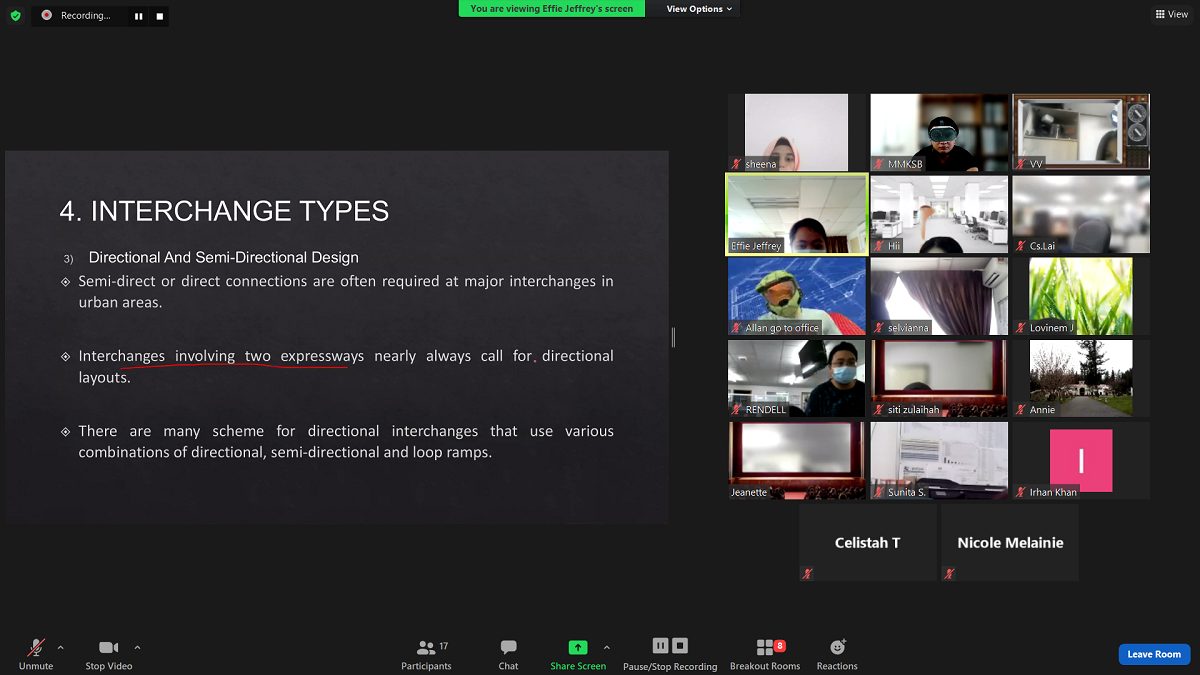Click the divider handle between slide and gallery
This screenshot has width=1200, height=675.
coord(673,337)
